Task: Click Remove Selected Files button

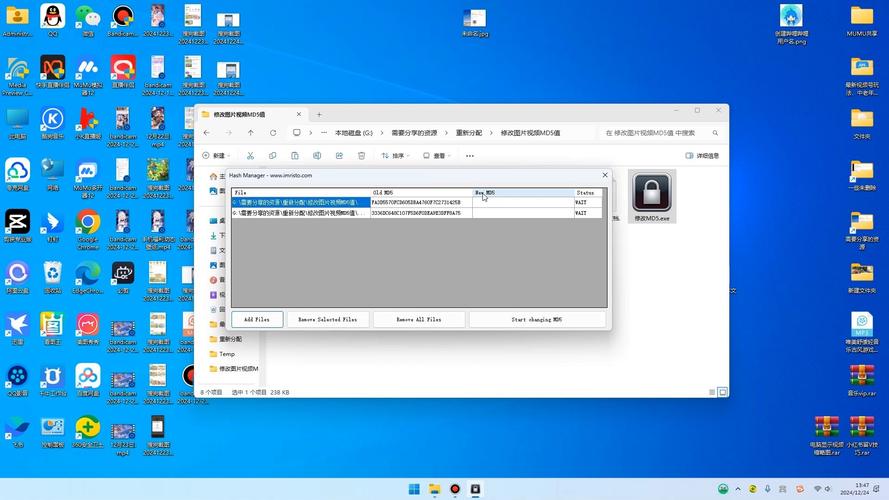Action: click(327, 319)
